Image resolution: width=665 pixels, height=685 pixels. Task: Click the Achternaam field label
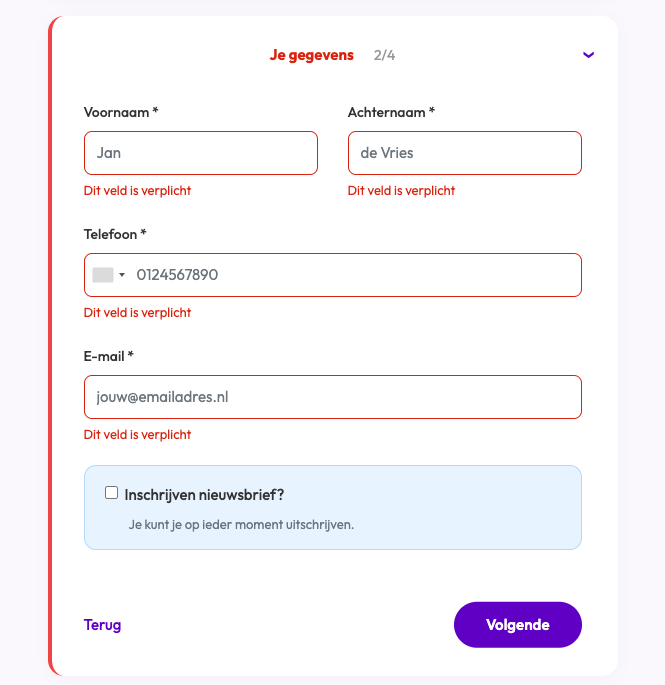[x=391, y=112]
